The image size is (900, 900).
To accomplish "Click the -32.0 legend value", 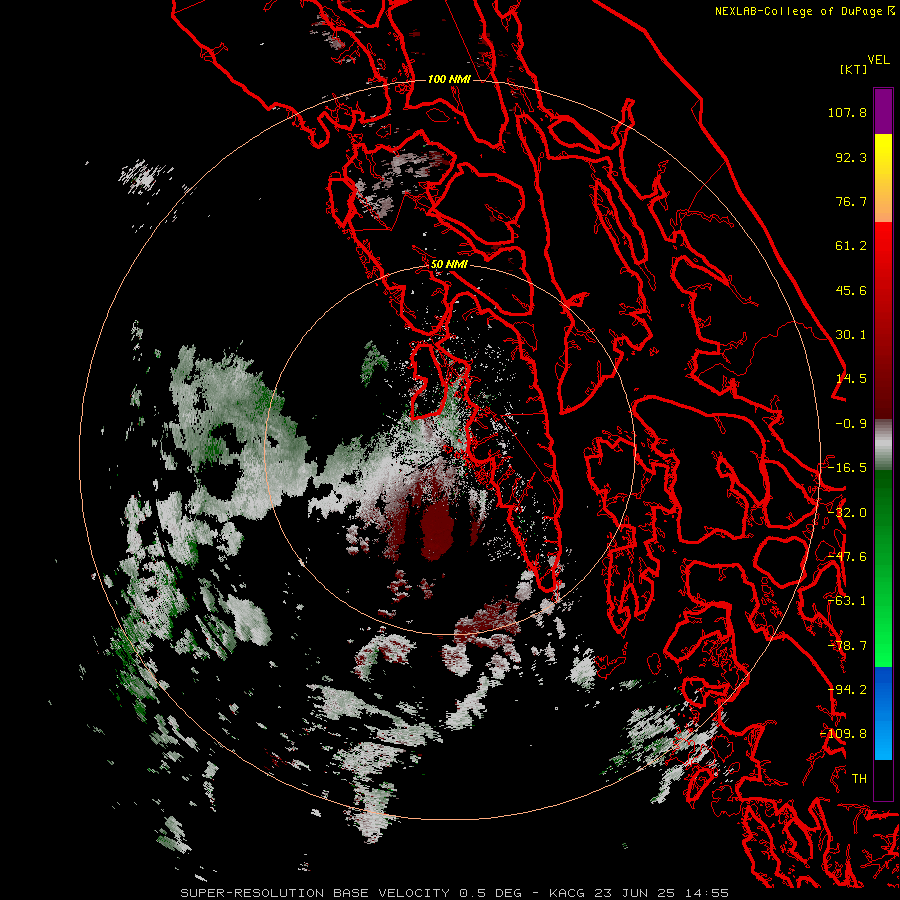I will (847, 513).
